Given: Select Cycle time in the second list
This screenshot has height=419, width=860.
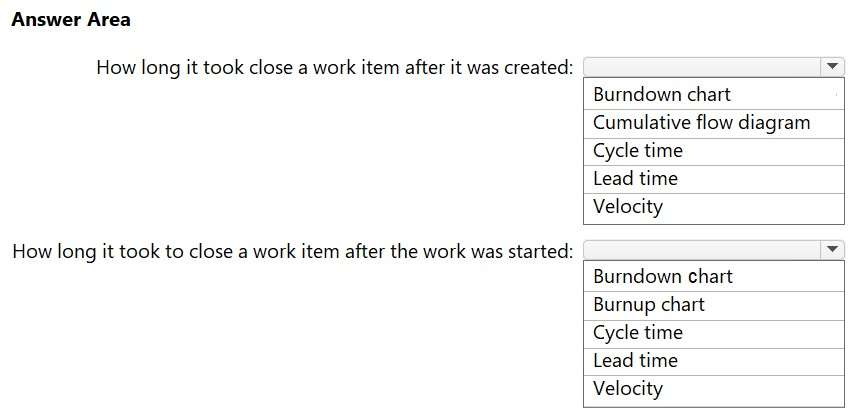Looking at the screenshot, I should (x=637, y=333).
